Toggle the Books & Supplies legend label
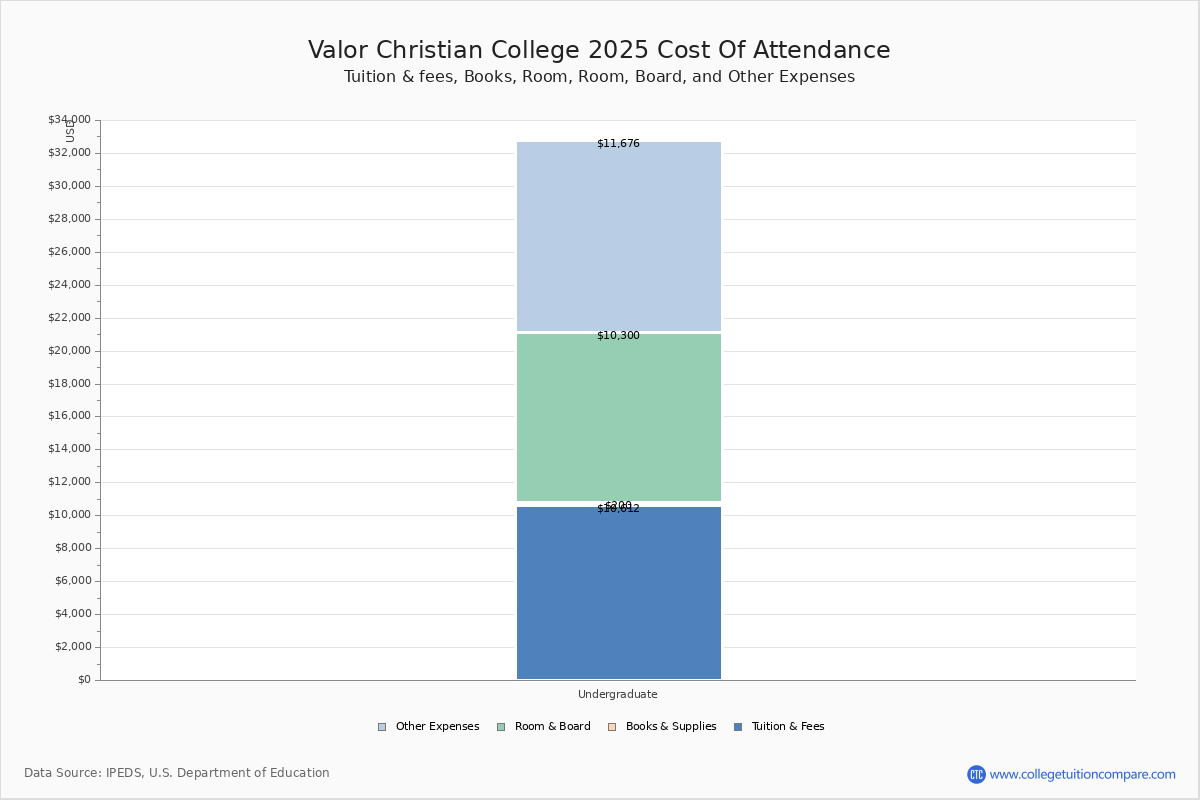Image resolution: width=1200 pixels, height=800 pixels. [671, 727]
